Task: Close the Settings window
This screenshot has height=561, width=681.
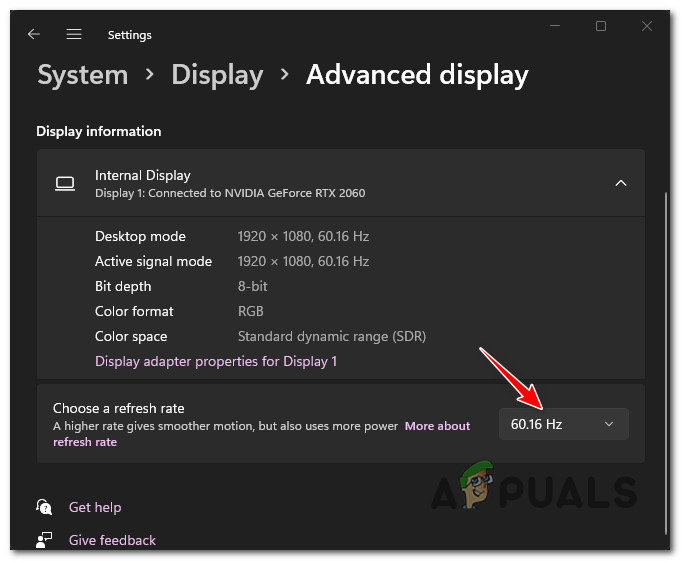Action: click(649, 26)
